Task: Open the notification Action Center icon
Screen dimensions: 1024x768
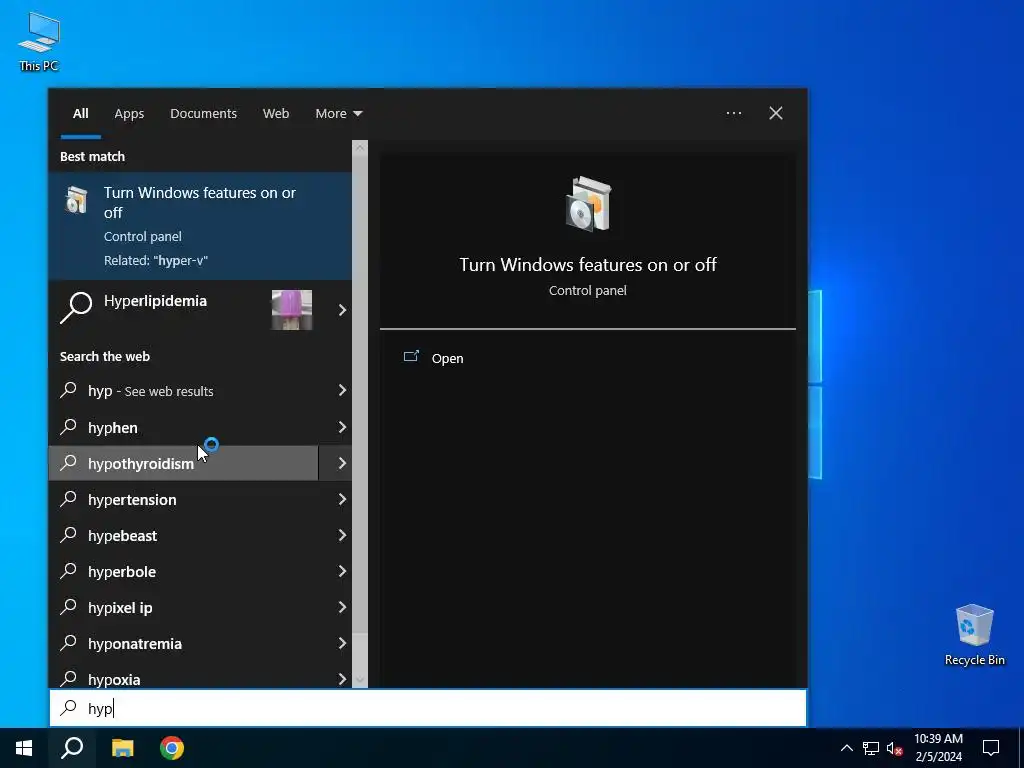Action: 991,748
